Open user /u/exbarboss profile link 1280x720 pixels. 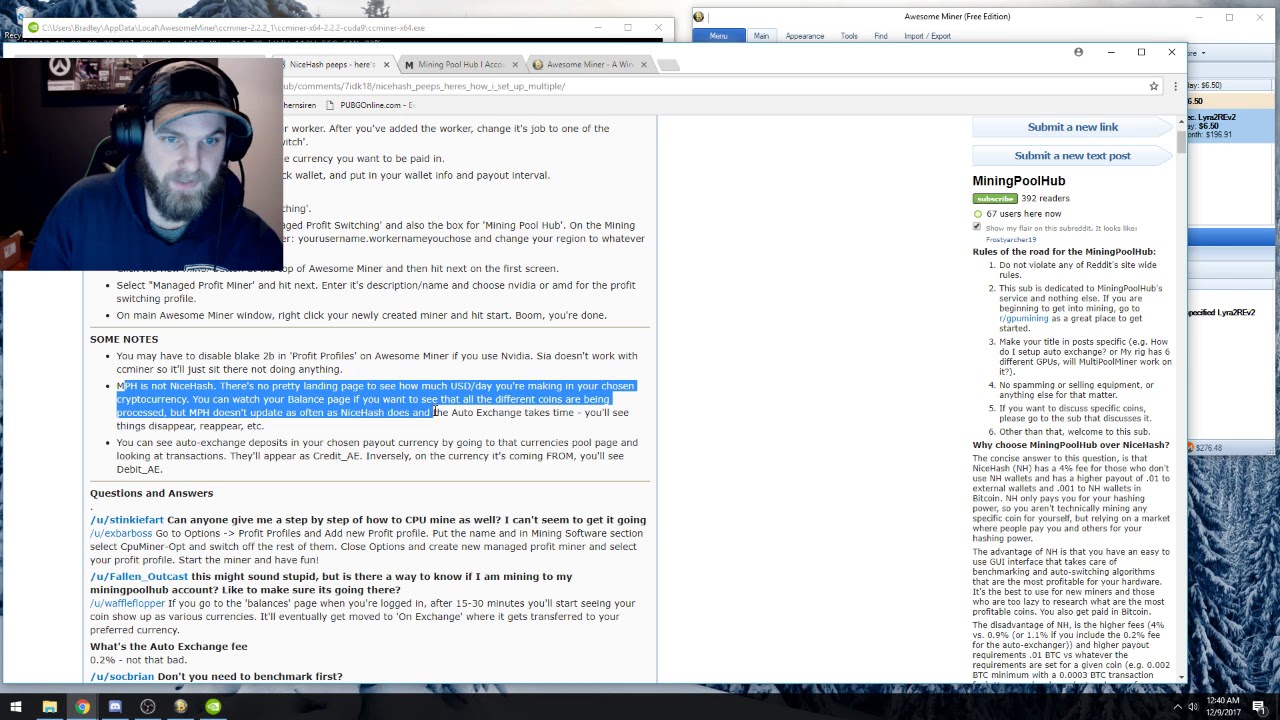point(121,533)
